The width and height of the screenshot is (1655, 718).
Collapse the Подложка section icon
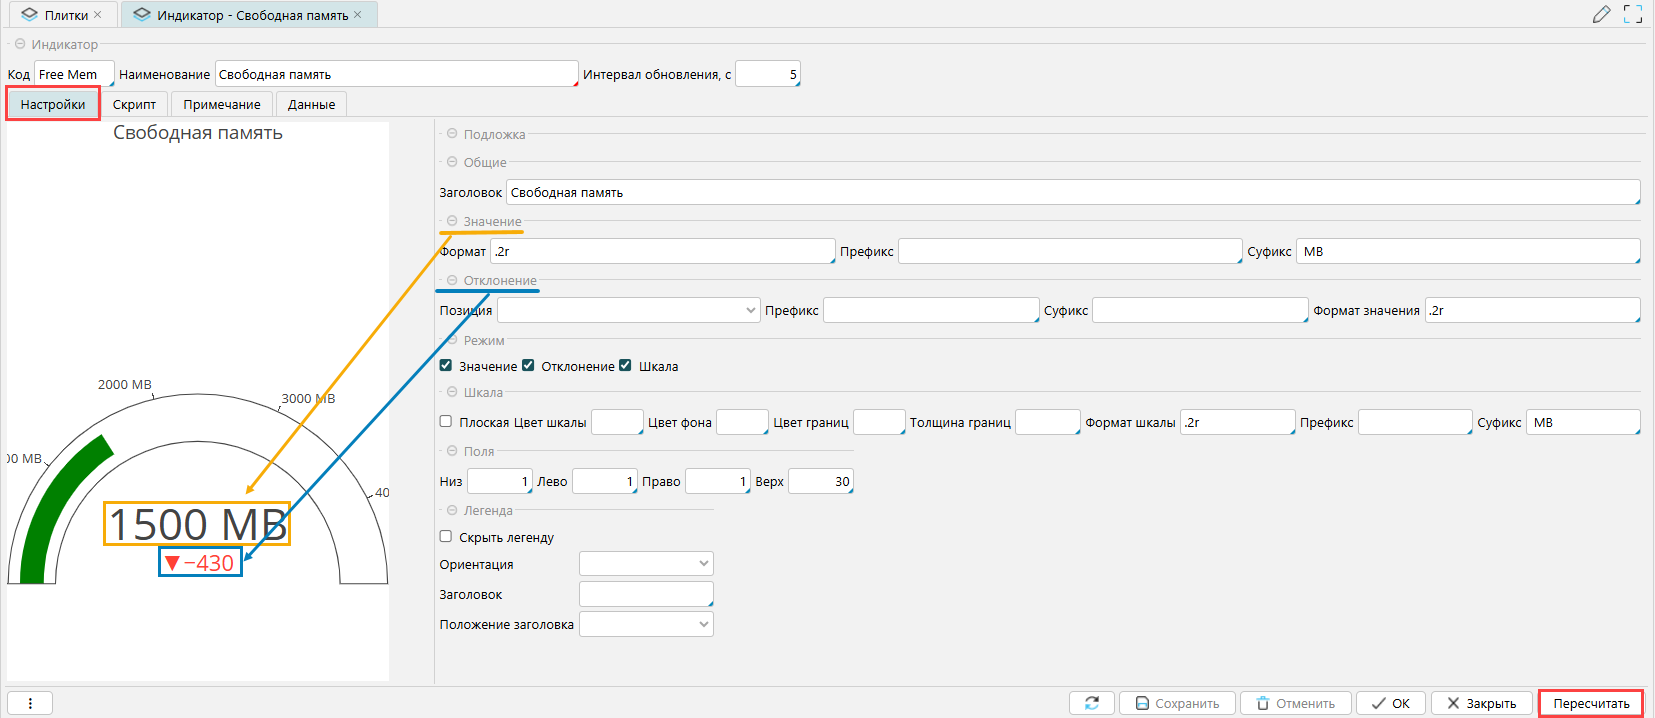tap(452, 134)
